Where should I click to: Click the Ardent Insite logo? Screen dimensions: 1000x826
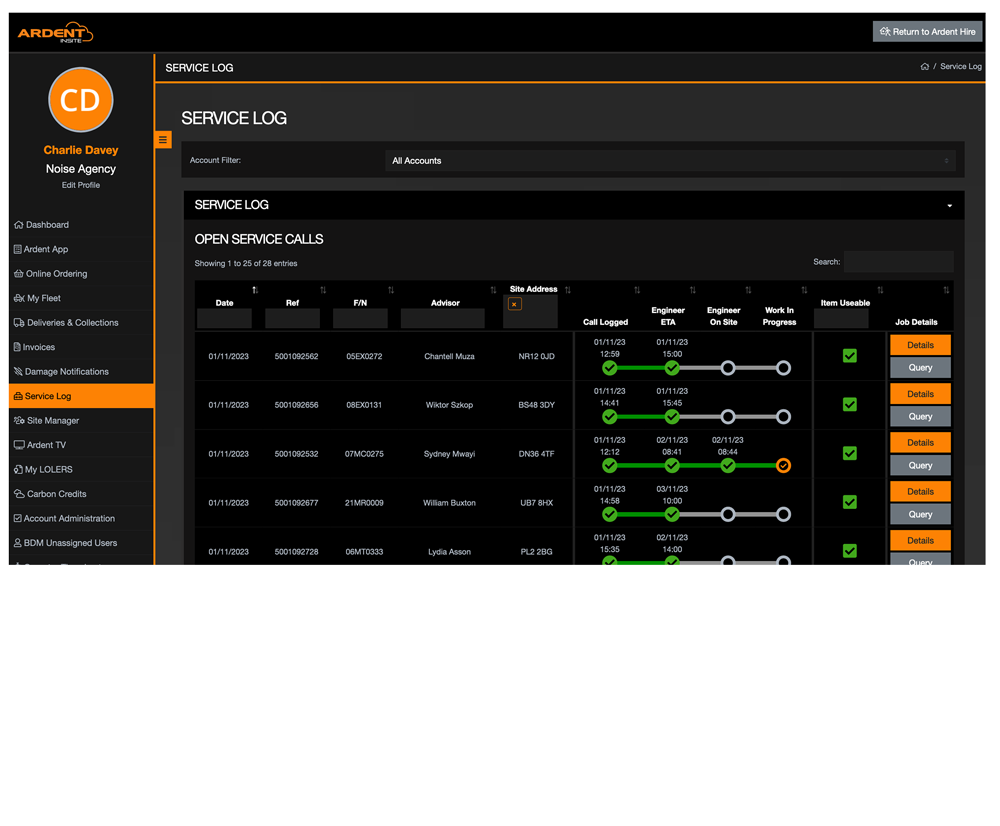pos(55,32)
